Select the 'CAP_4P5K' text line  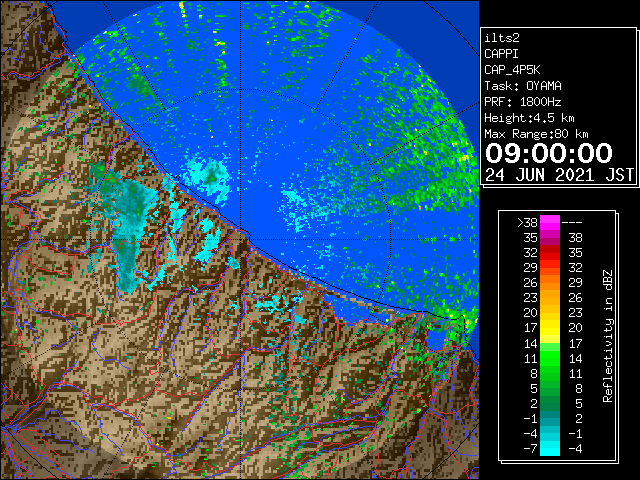512,70
